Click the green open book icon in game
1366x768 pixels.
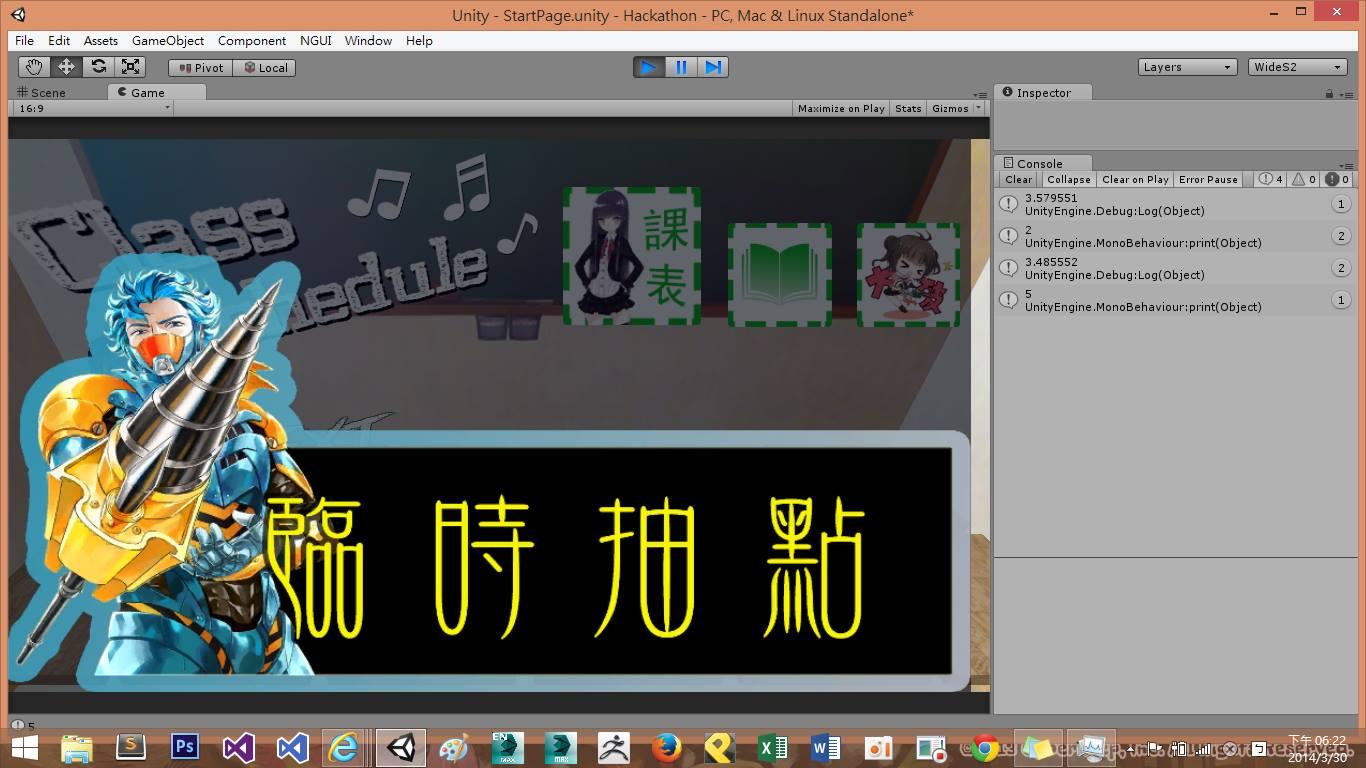pos(780,274)
